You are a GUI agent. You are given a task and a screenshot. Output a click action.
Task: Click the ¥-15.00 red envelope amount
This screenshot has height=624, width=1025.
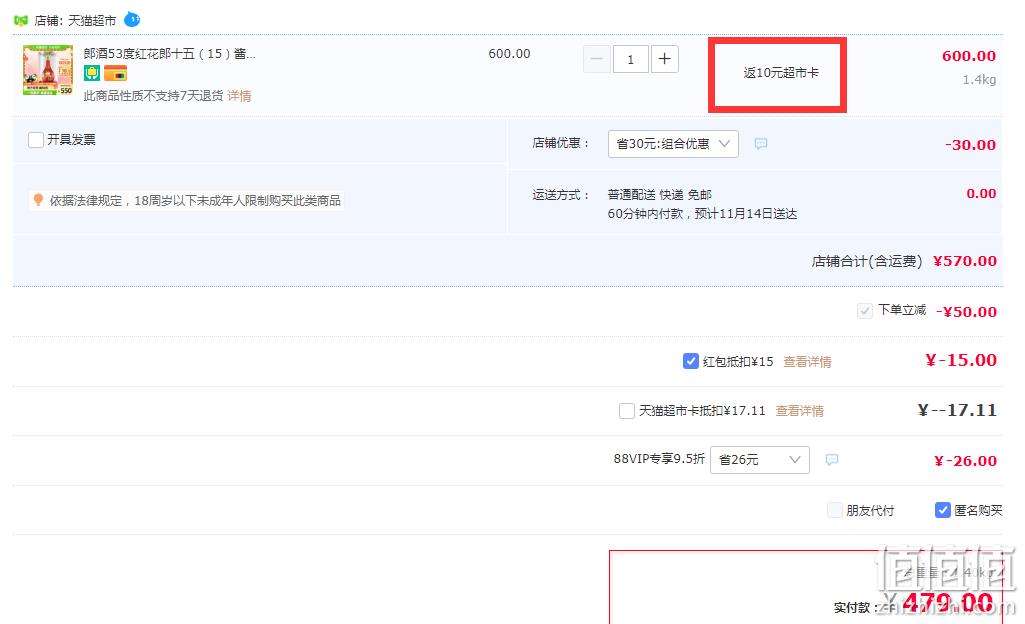pos(961,361)
